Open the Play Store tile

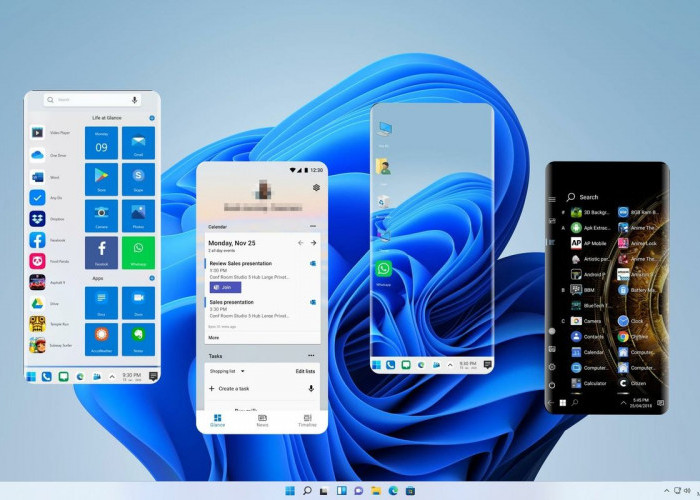(101, 179)
